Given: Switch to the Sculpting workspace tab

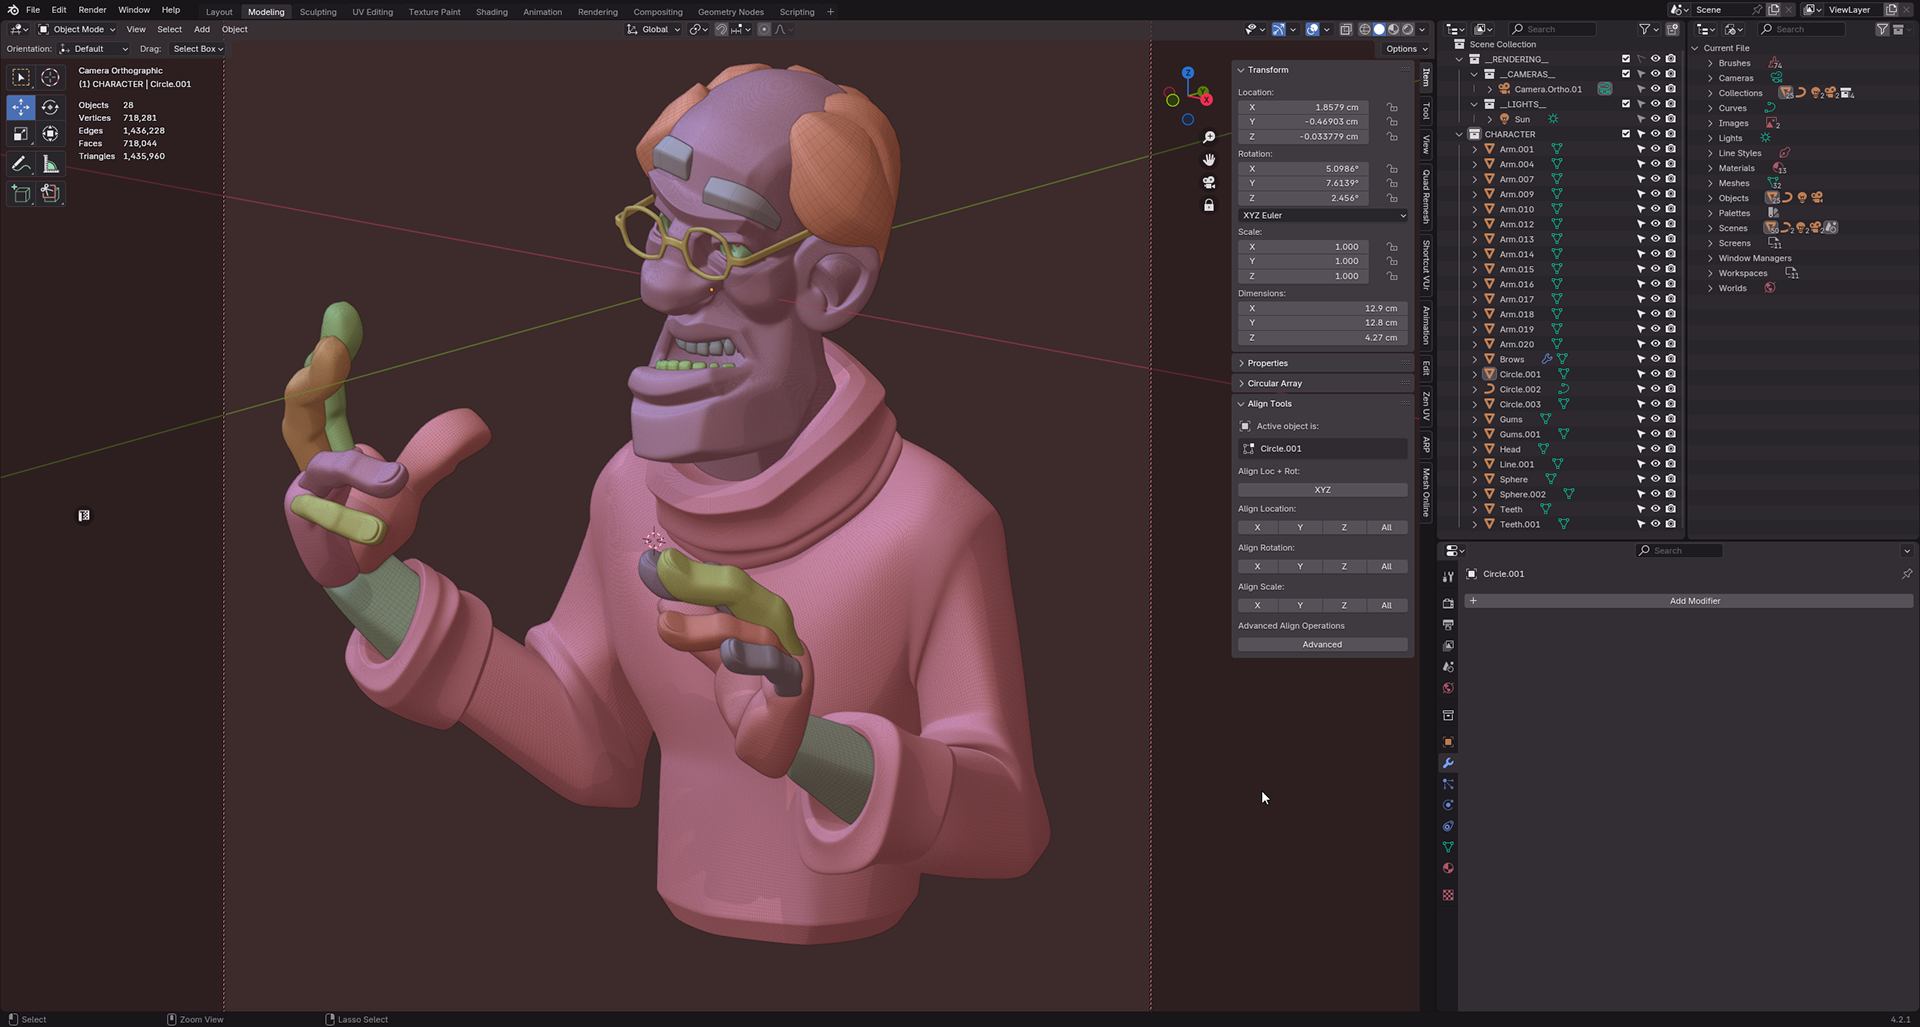Looking at the screenshot, I should point(318,12).
